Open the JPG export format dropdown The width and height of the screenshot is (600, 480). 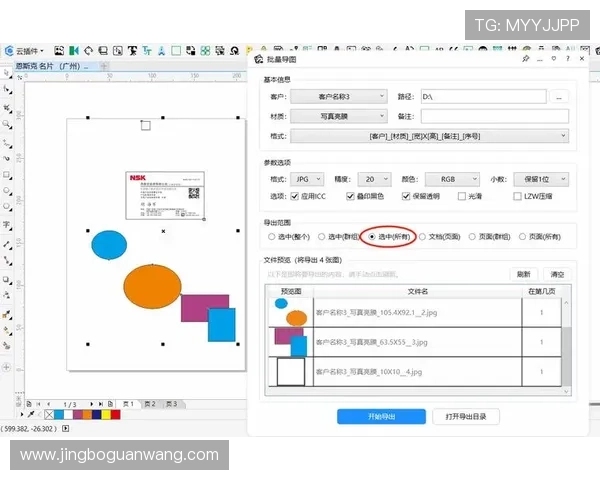click(x=307, y=179)
